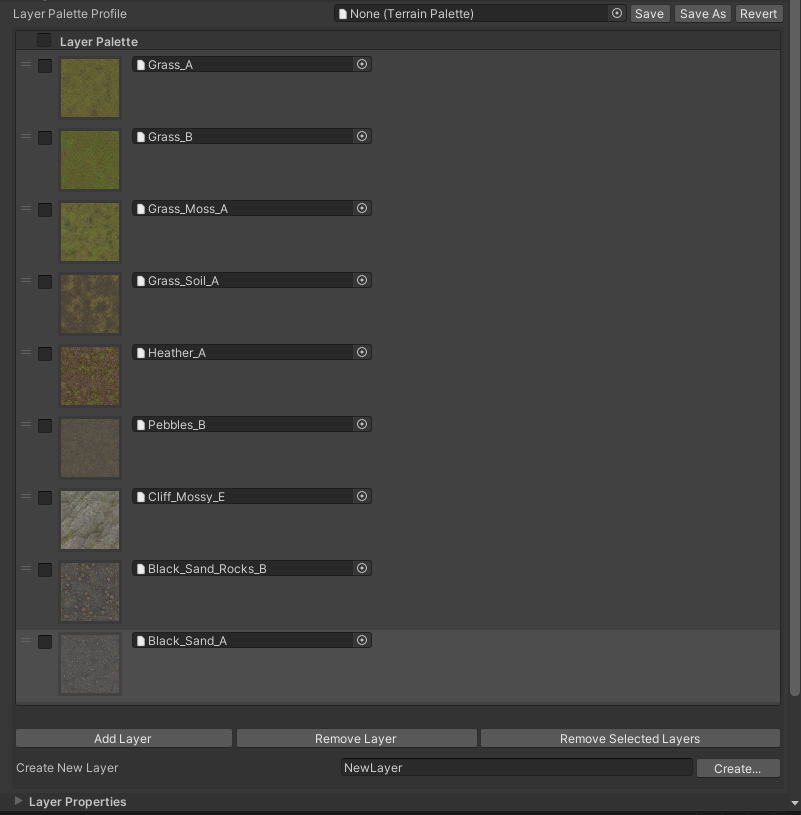The image size is (801, 815).
Task: Click the Save As button
Action: coord(703,14)
